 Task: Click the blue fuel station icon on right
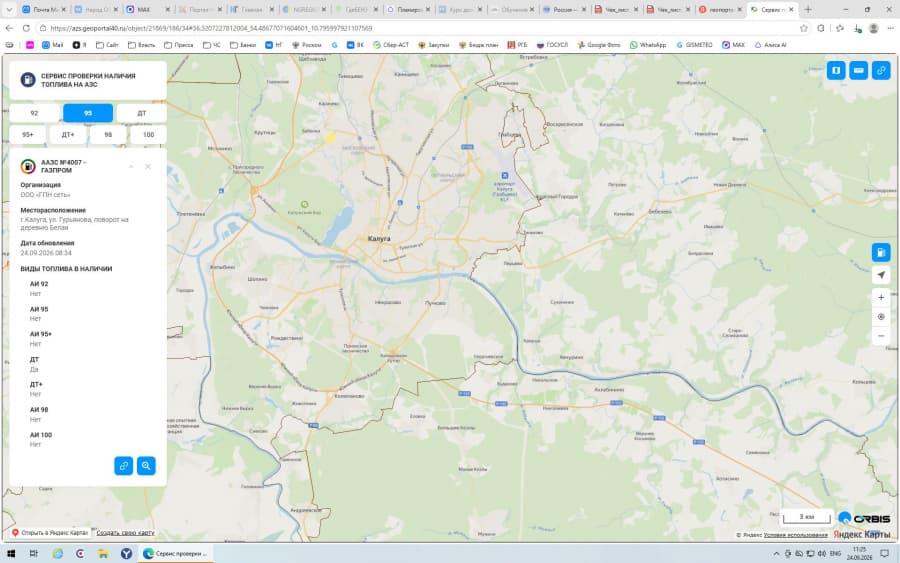point(881,252)
